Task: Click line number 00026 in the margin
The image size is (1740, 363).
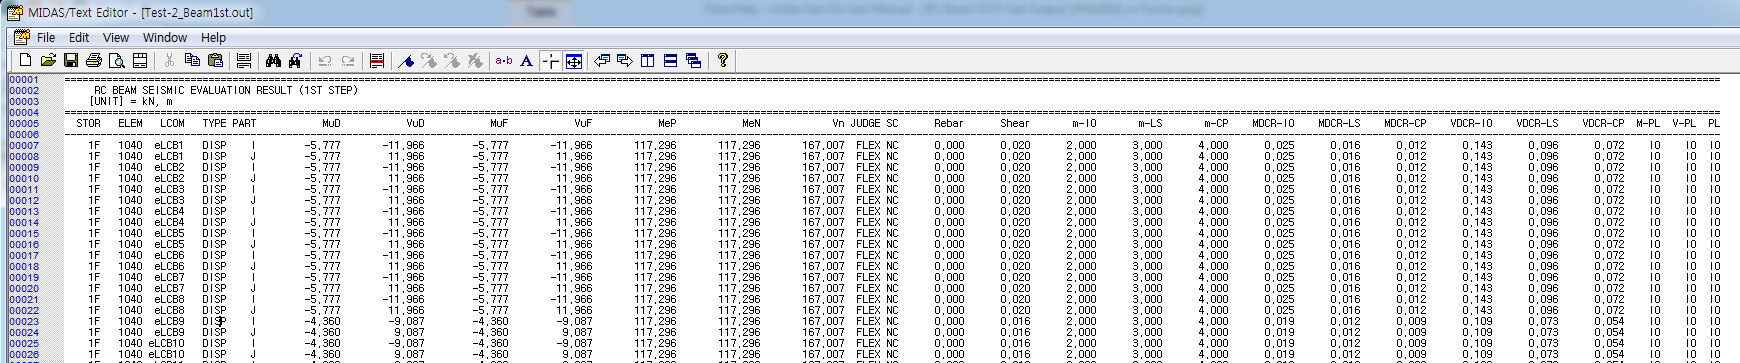Action: click(x=24, y=355)
